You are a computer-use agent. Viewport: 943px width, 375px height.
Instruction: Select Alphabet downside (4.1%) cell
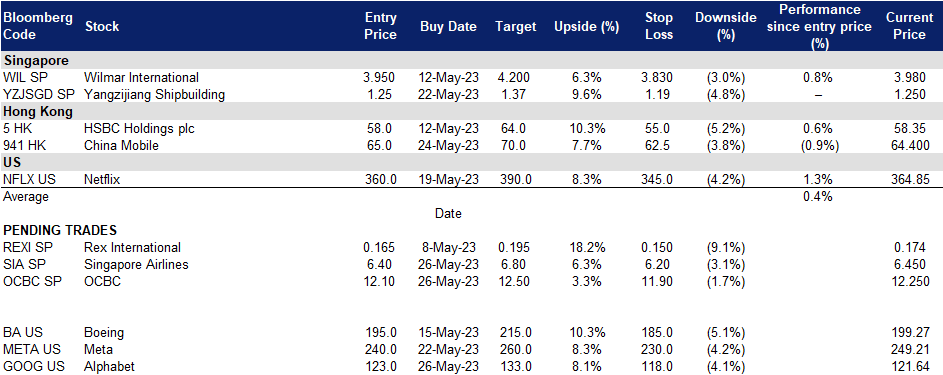pos(726,367)
